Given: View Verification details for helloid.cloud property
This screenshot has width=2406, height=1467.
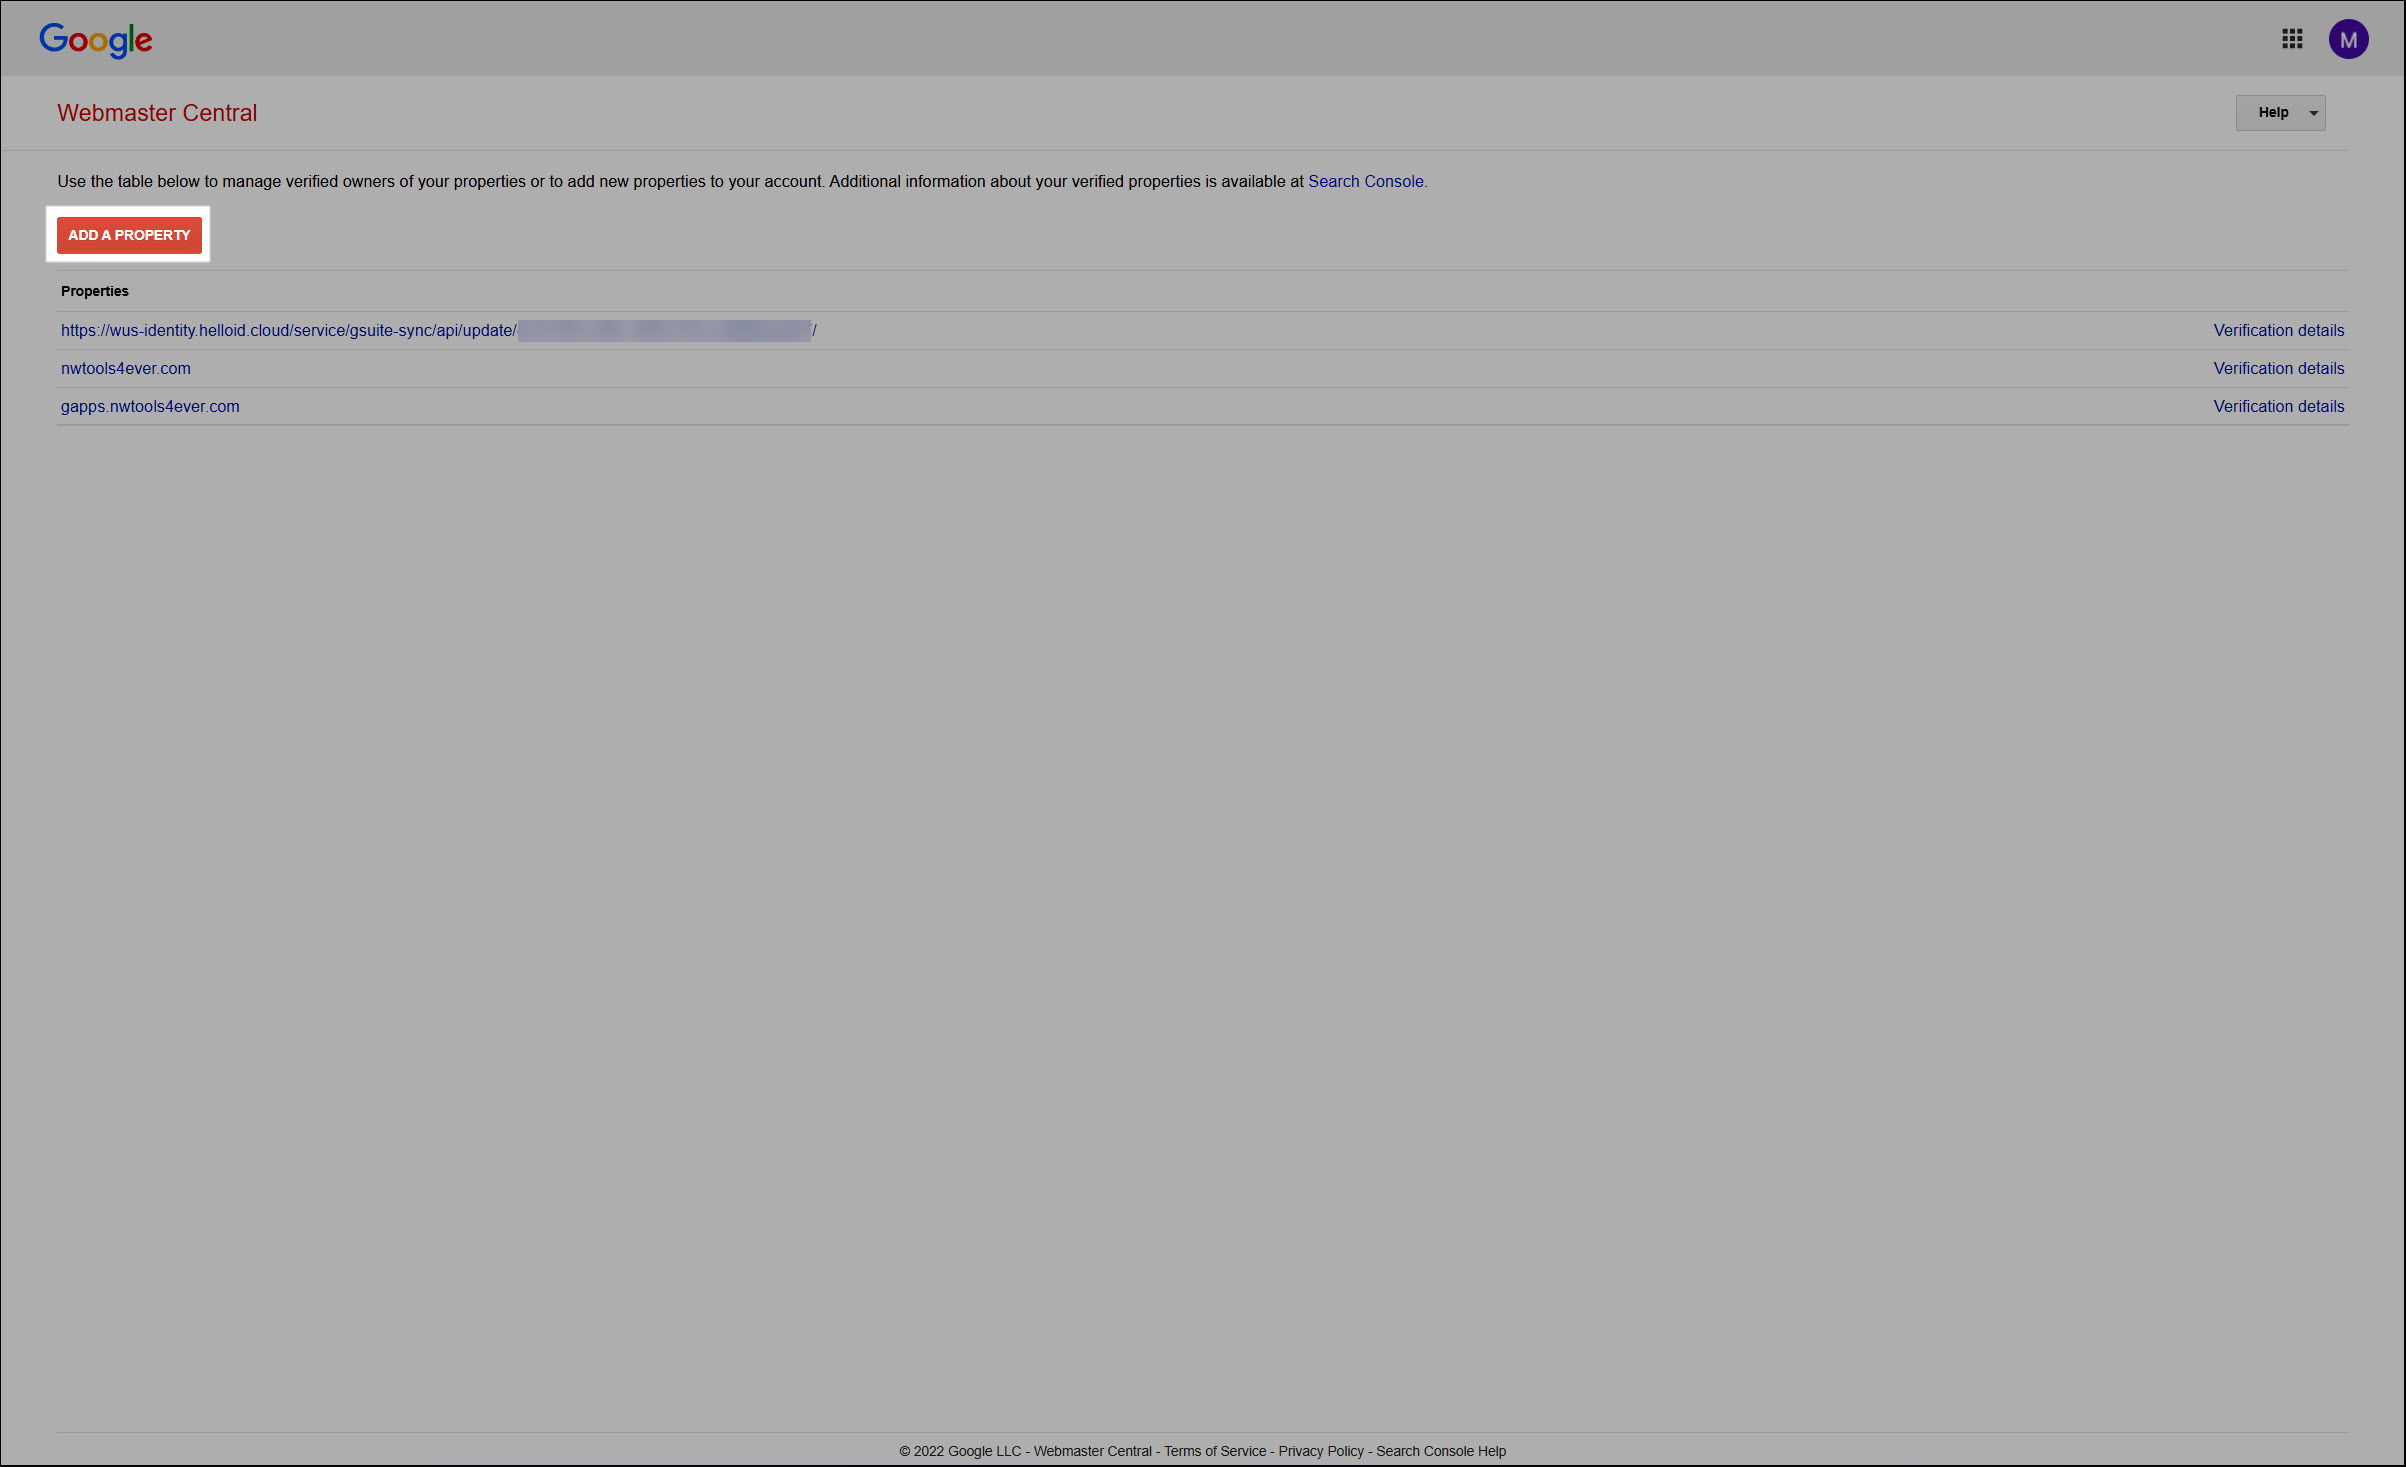Looking at the screenshot, I should tap(2278, 330).
